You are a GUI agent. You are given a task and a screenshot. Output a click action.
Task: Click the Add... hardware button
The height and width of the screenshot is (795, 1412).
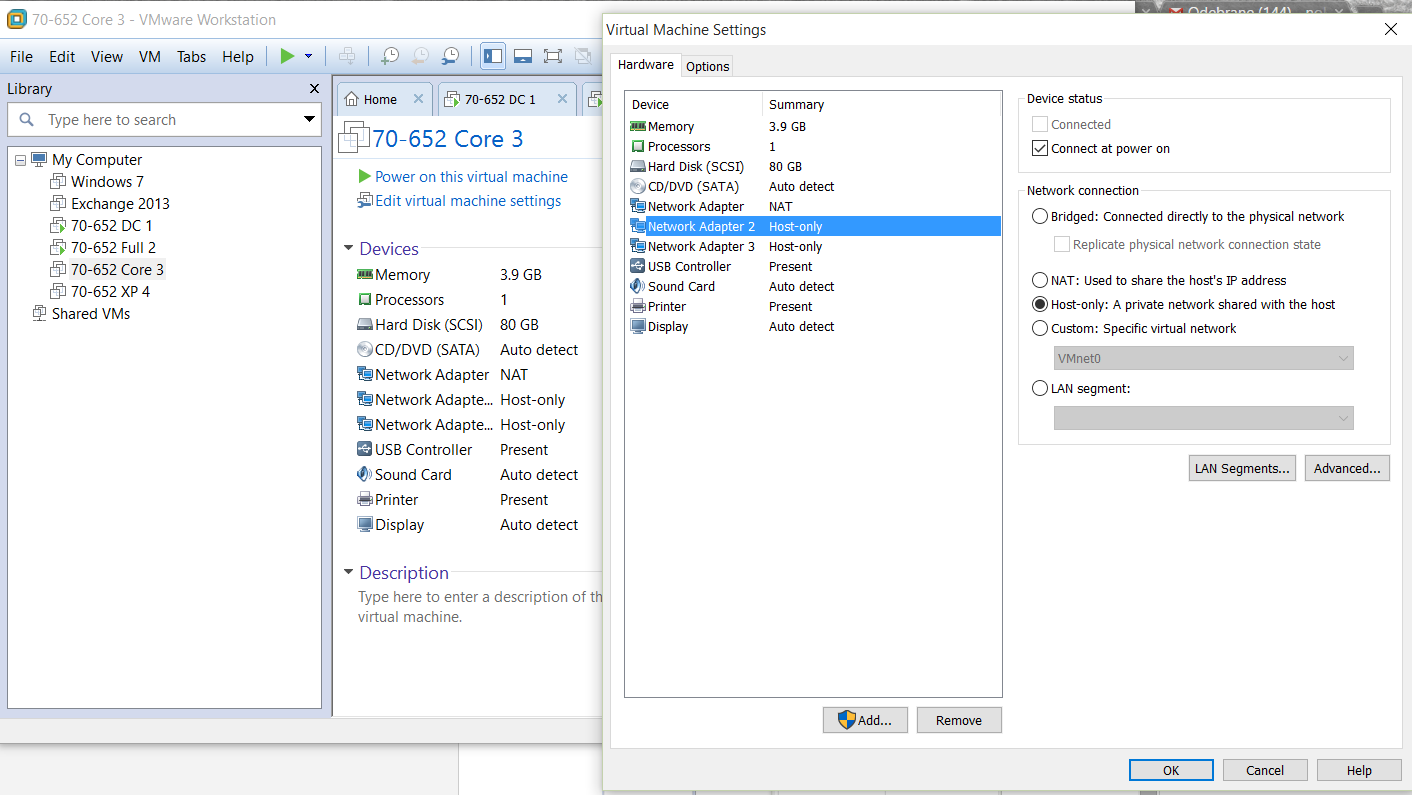[x=865, y=720]
